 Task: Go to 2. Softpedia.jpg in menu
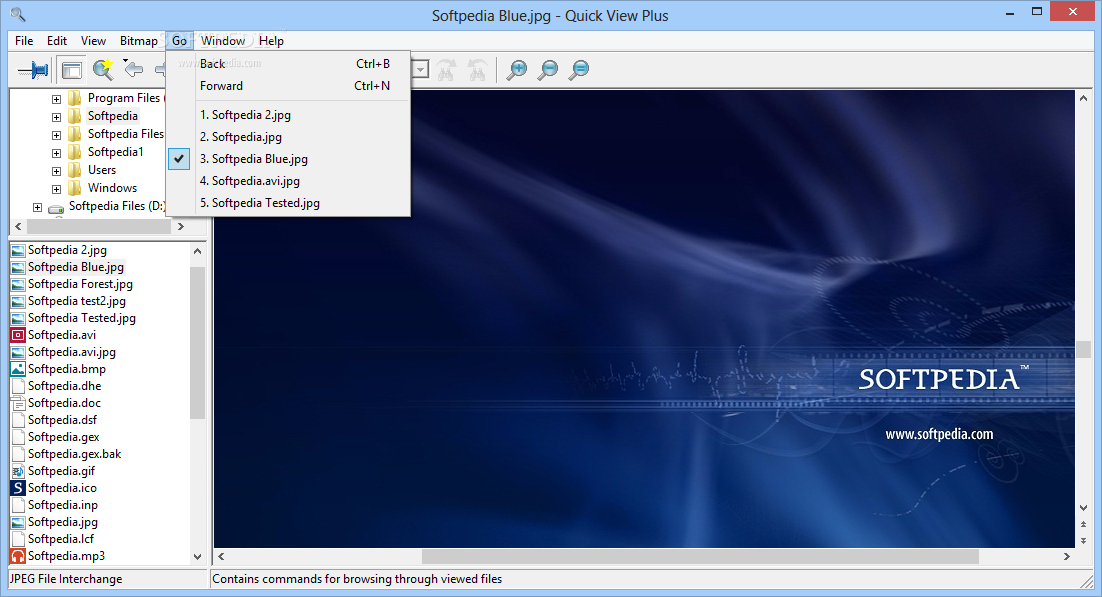[x=288, y=137]
